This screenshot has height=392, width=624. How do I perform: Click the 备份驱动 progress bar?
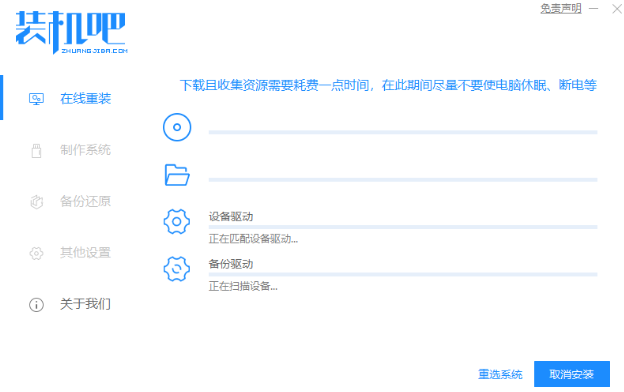[x=403, y=274]
